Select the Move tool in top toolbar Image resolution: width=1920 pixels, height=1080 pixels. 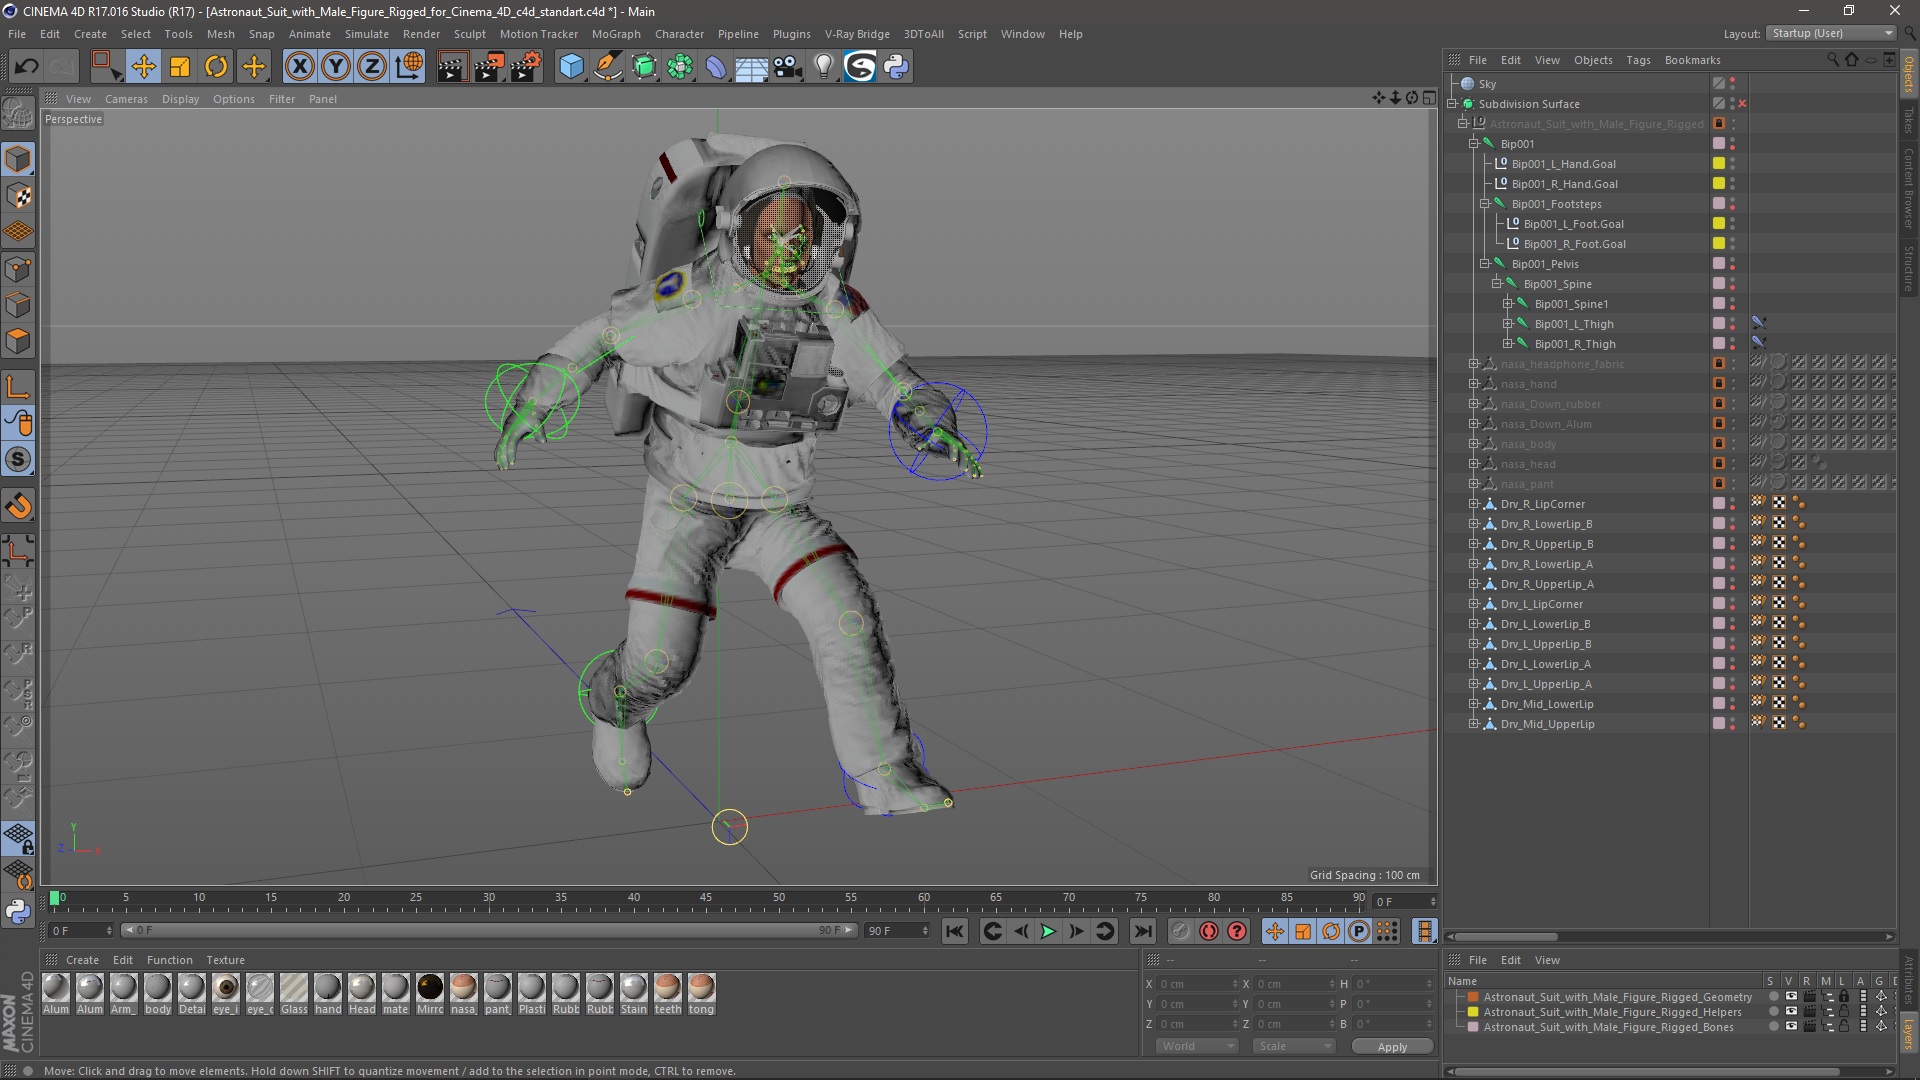[143, 67]
